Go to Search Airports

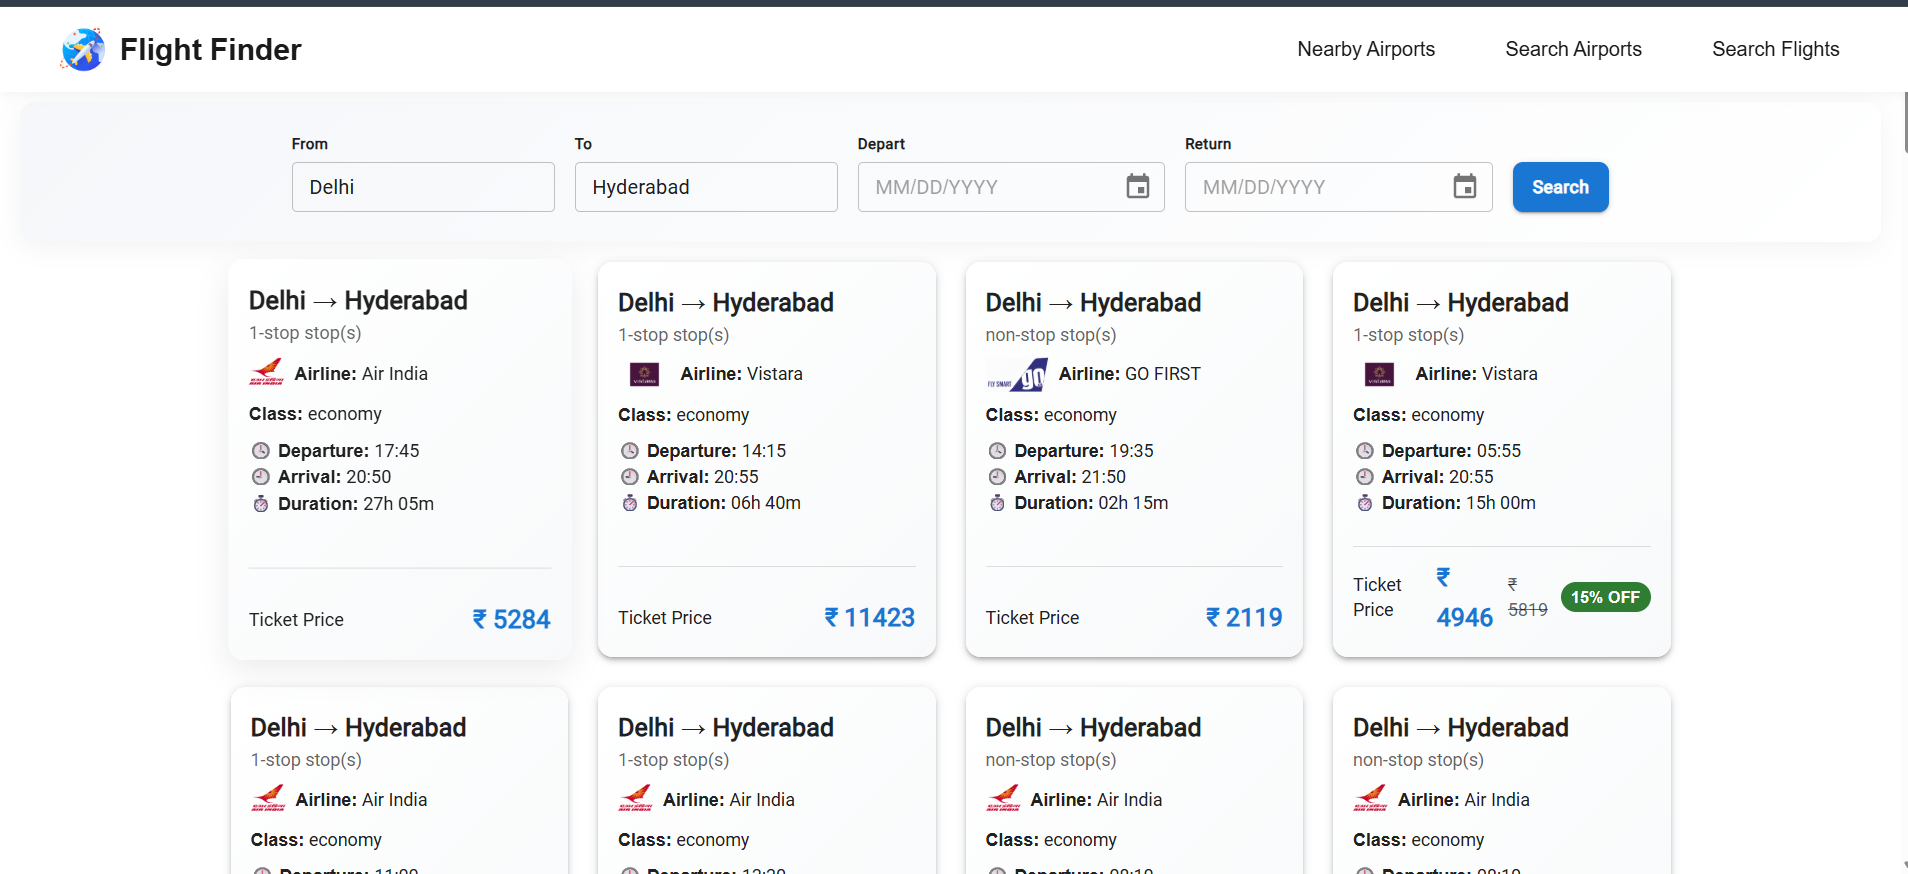(1573, 49)
